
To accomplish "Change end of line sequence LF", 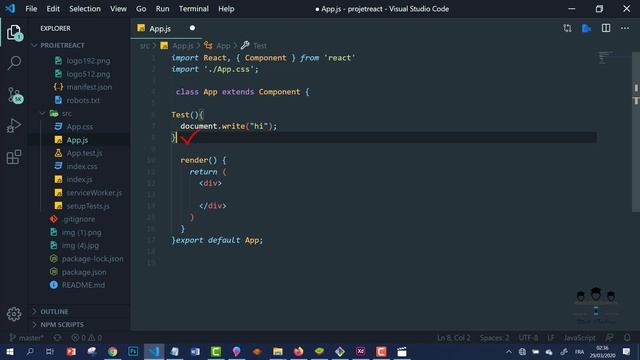I will tap(551, 338).
